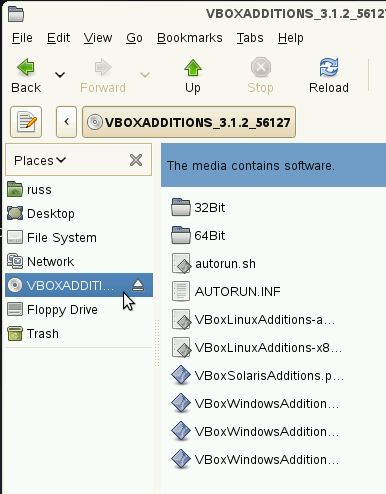Open the Edit menu
386x494 pixels.
(58, 38)
